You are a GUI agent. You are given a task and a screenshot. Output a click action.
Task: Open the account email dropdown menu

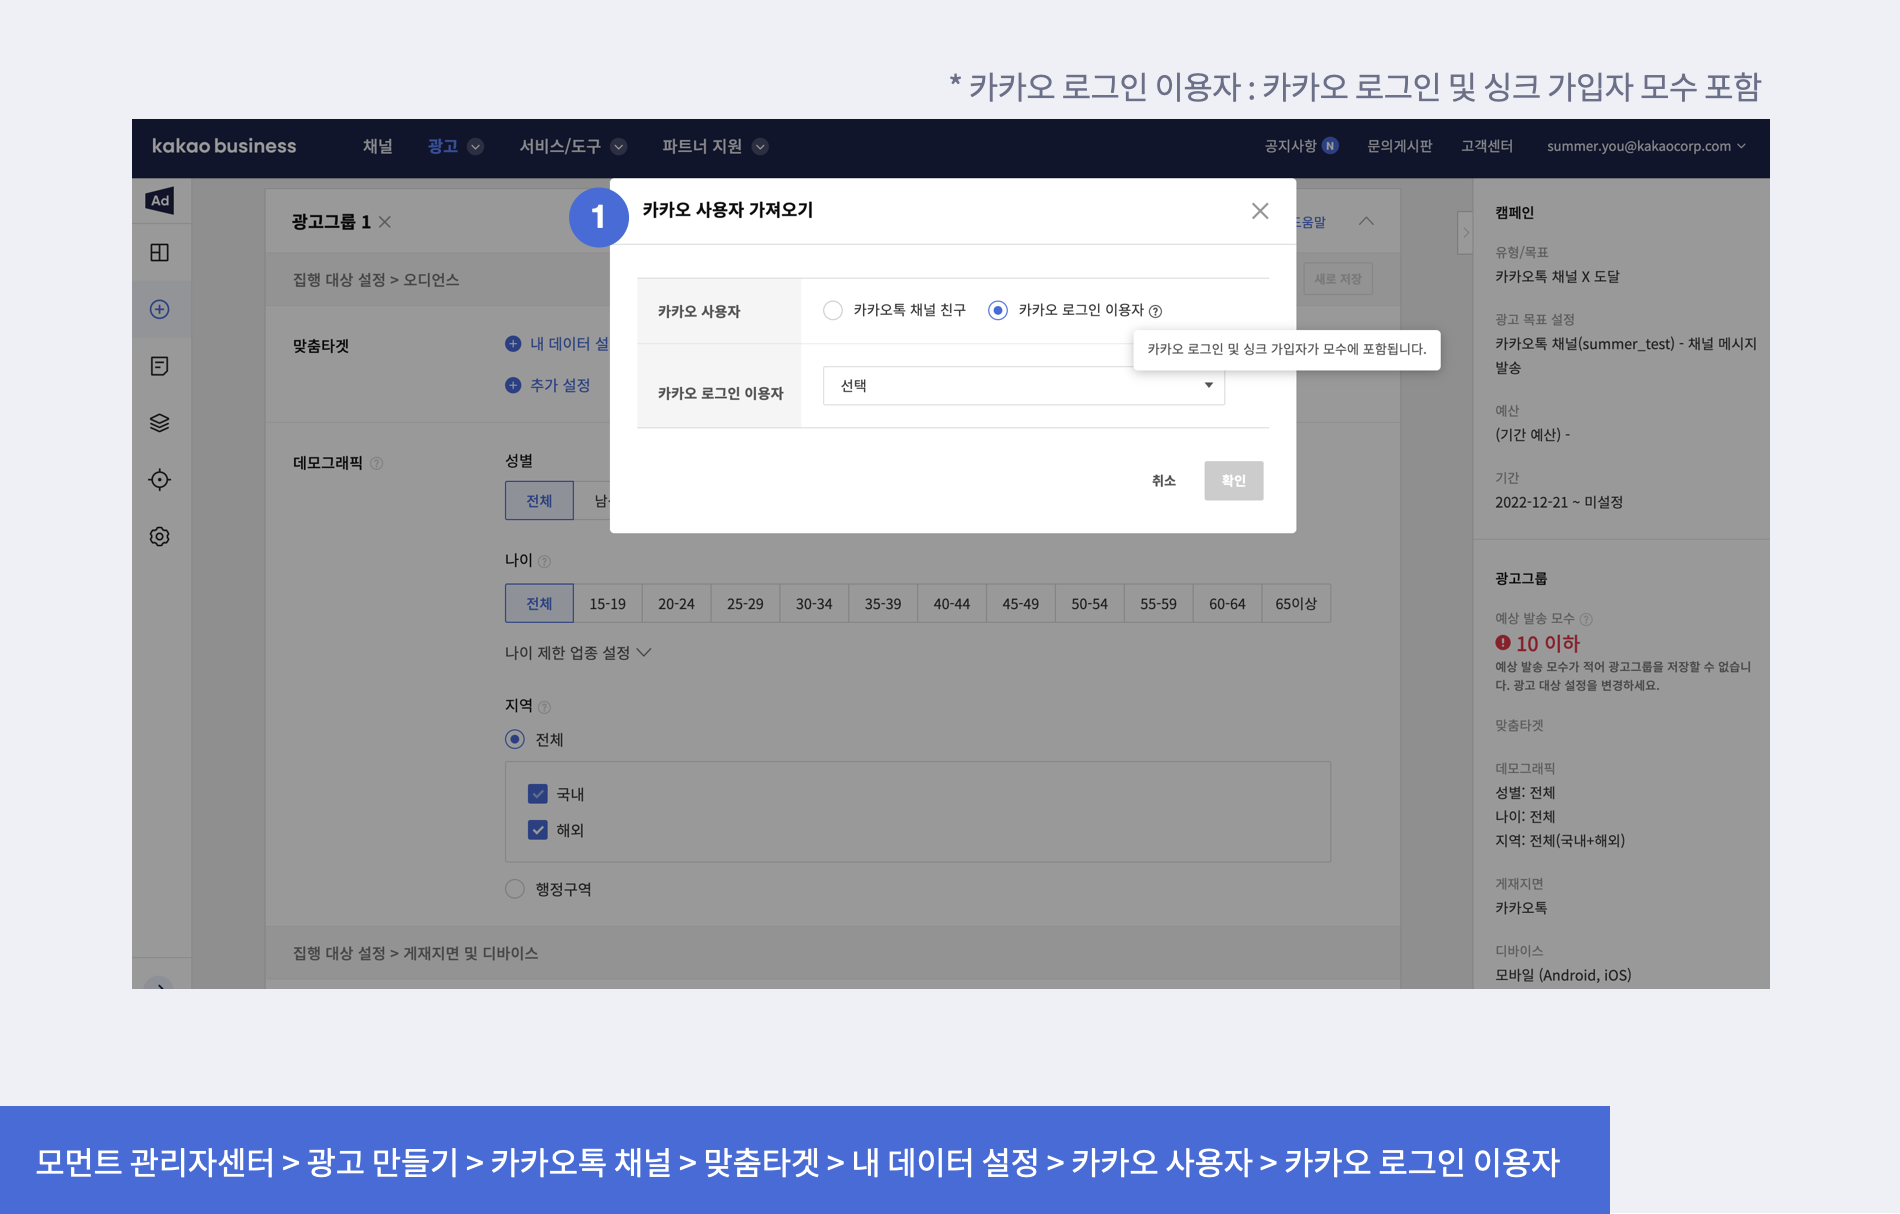[1646, 146]
